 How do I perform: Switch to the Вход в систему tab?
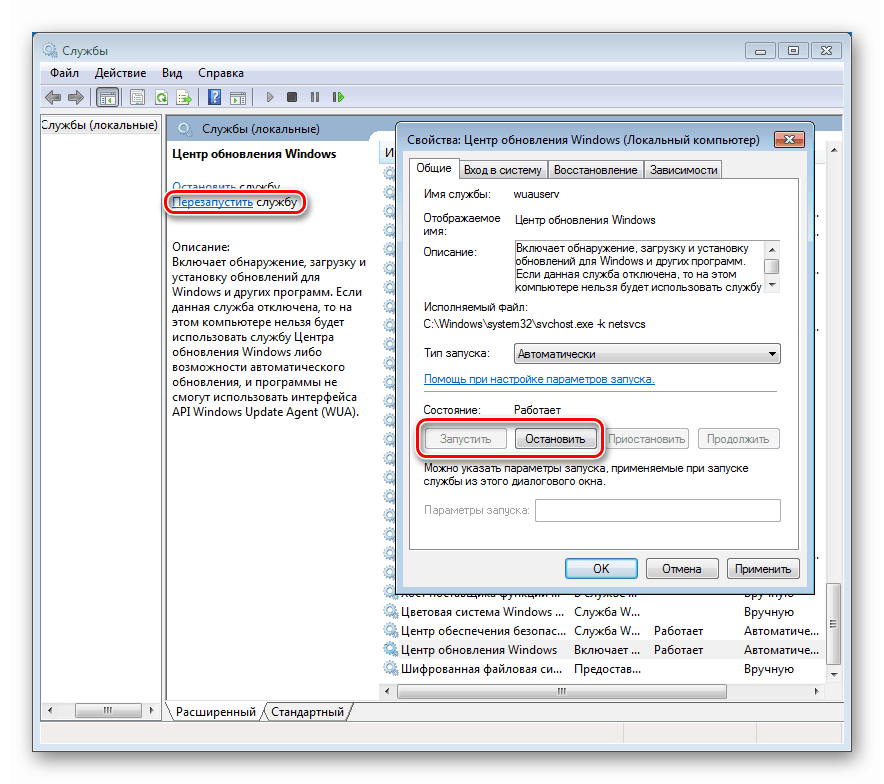(x=503, y=169)
